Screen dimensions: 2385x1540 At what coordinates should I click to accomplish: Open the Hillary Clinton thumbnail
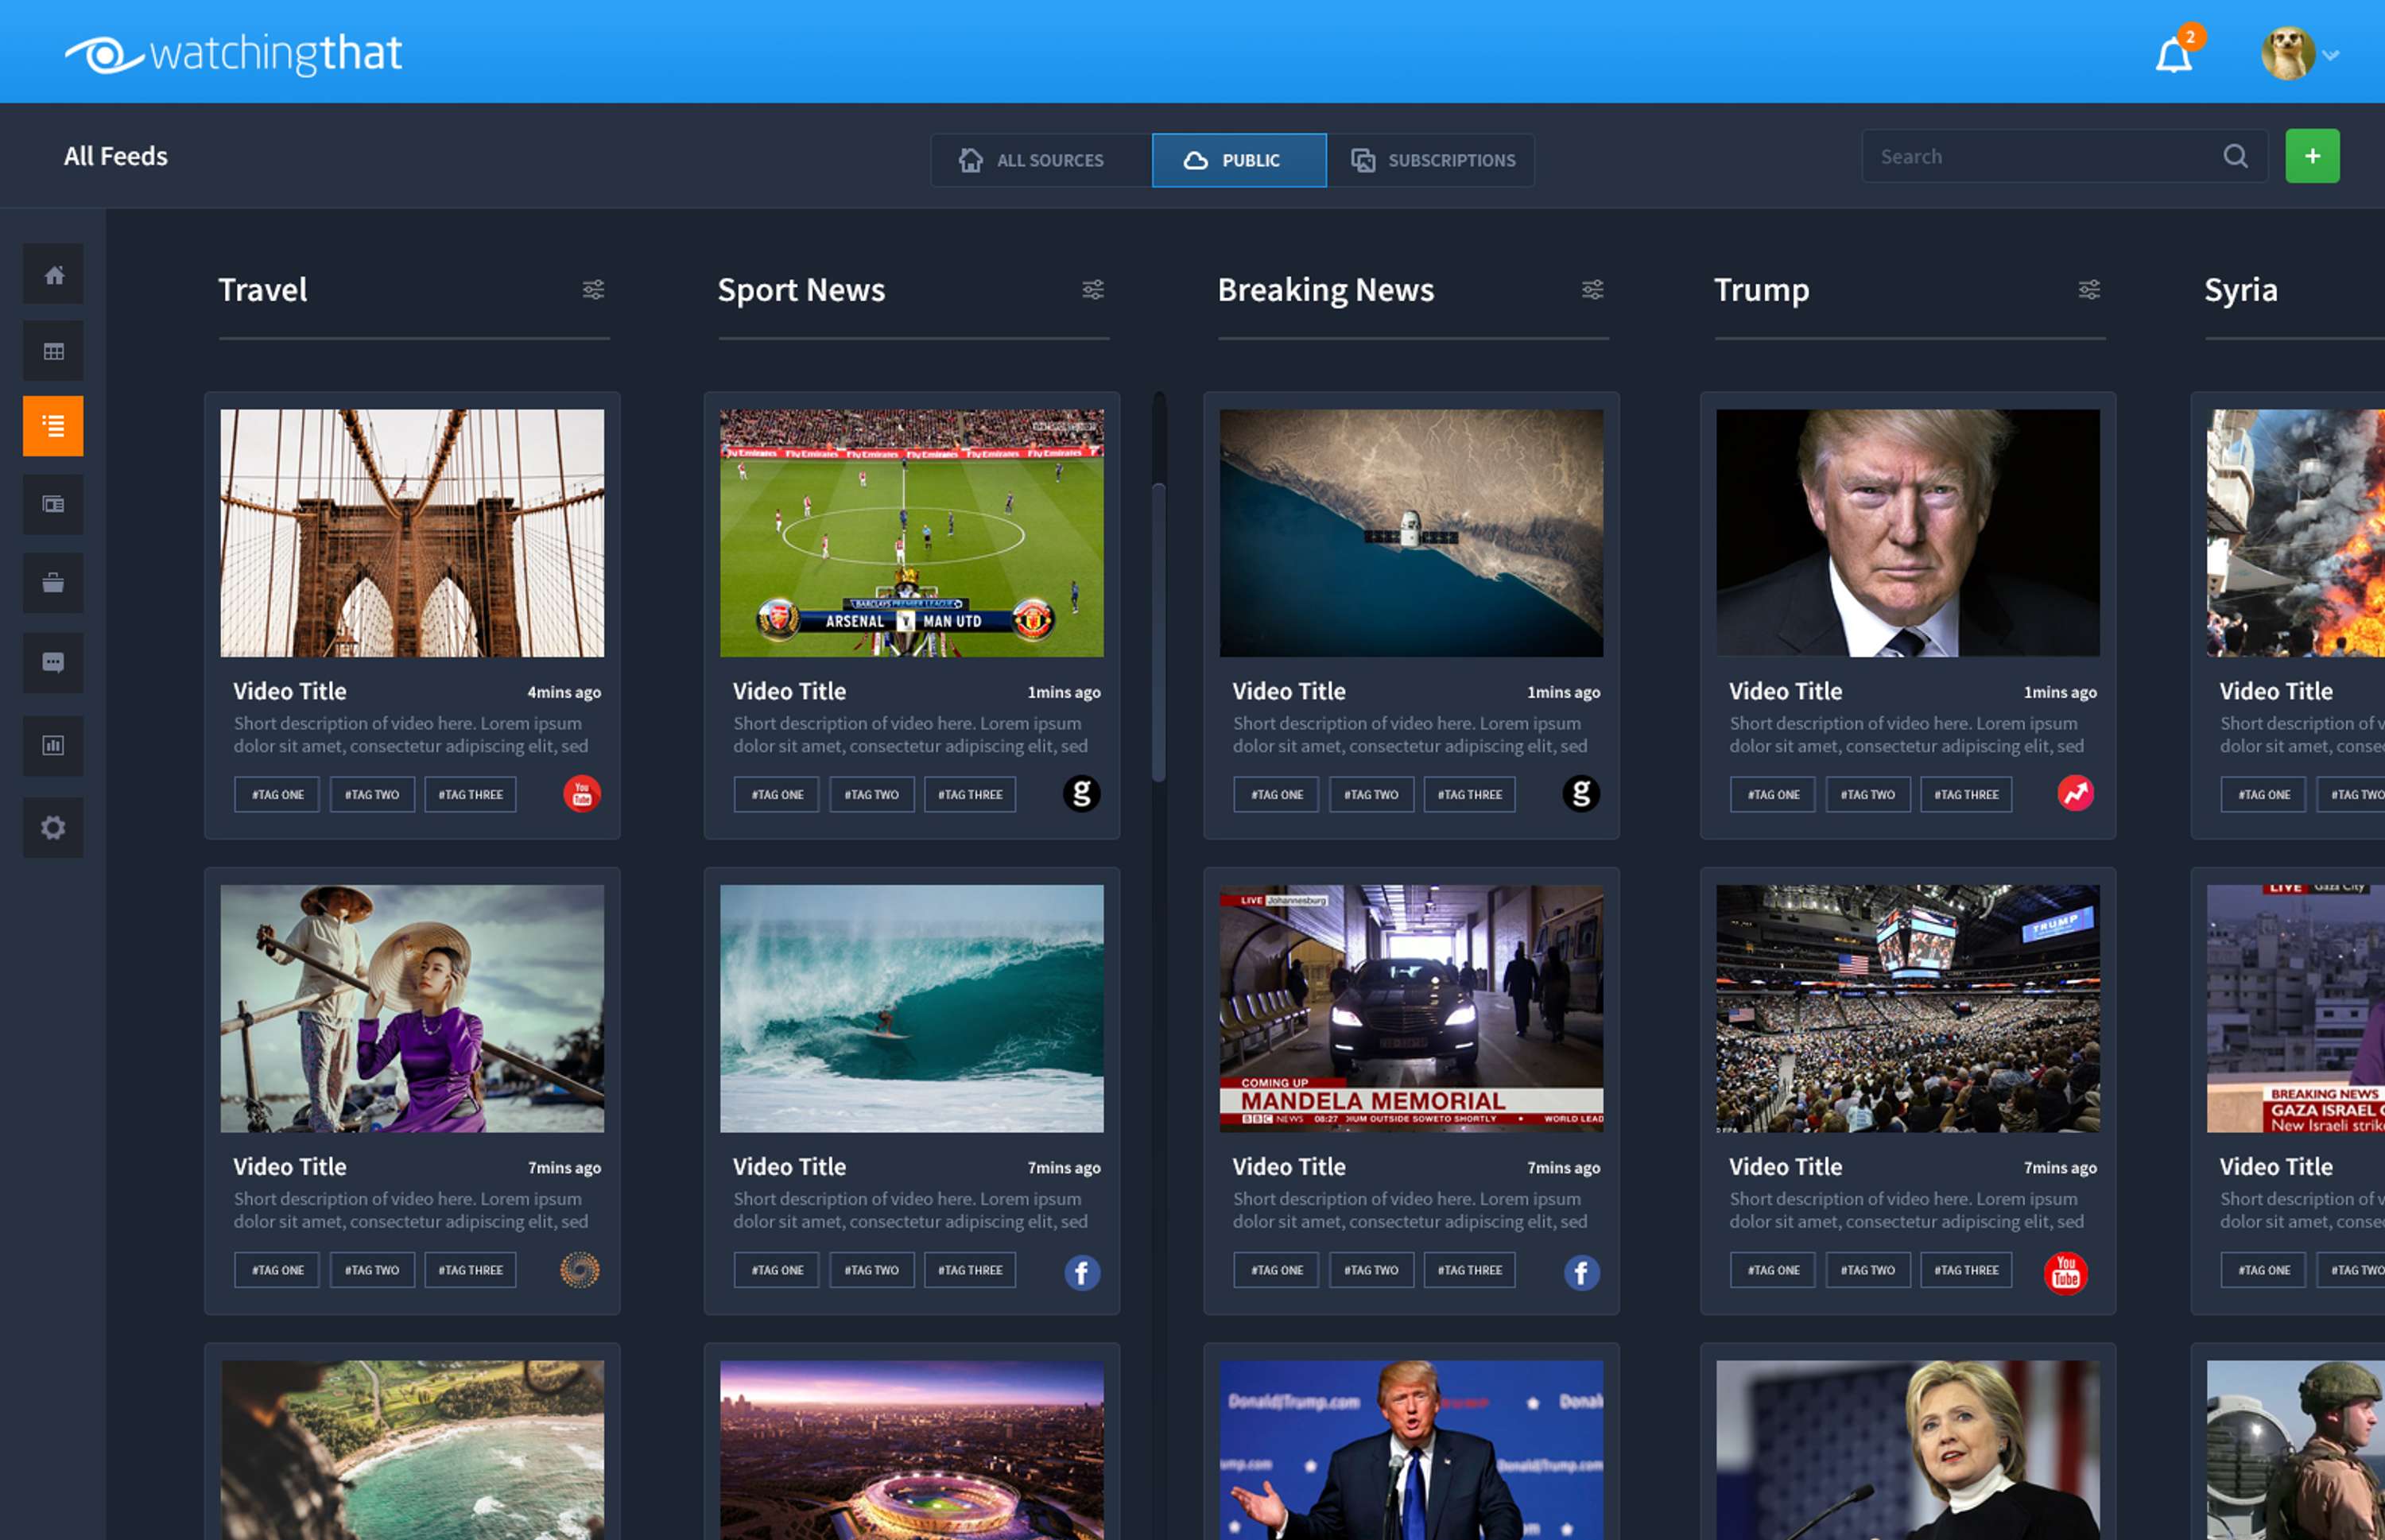1908,1450
